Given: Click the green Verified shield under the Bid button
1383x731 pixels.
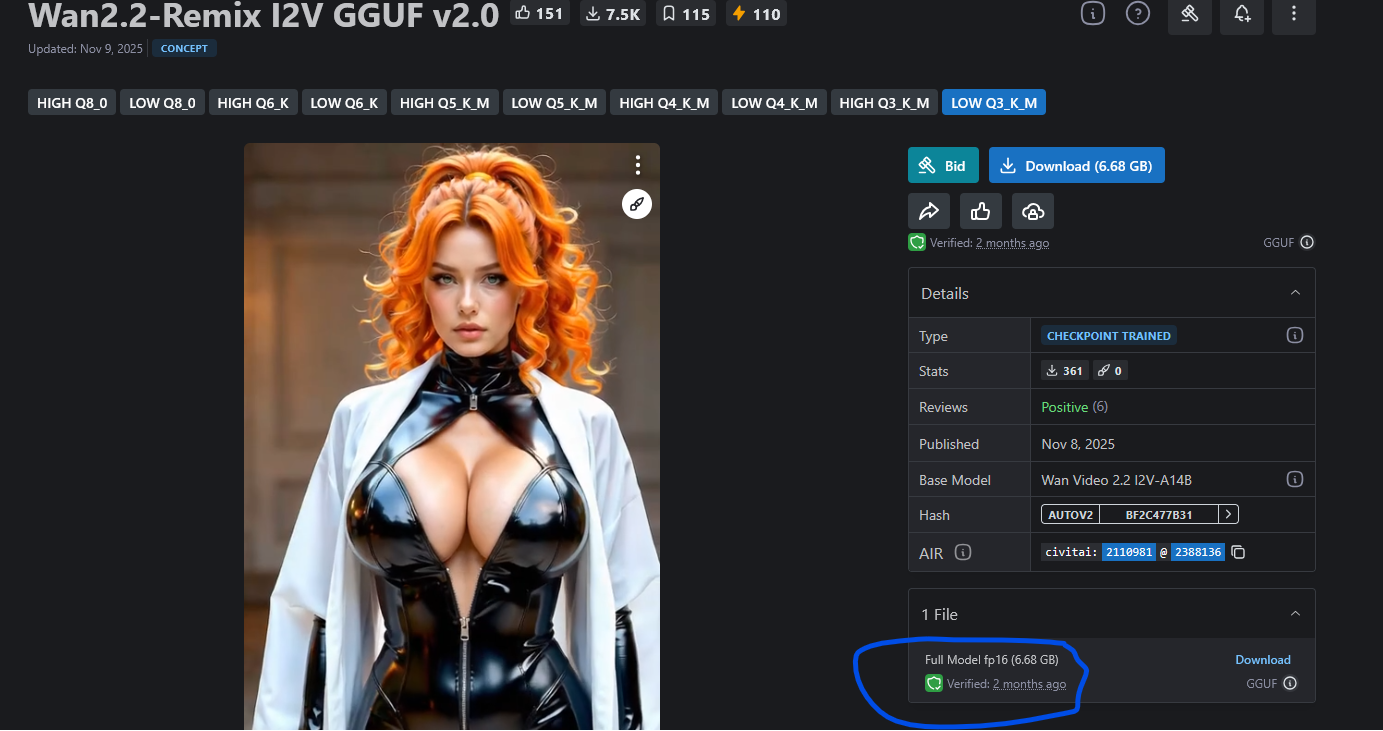Looking at the screenshot, I should 916,242.
